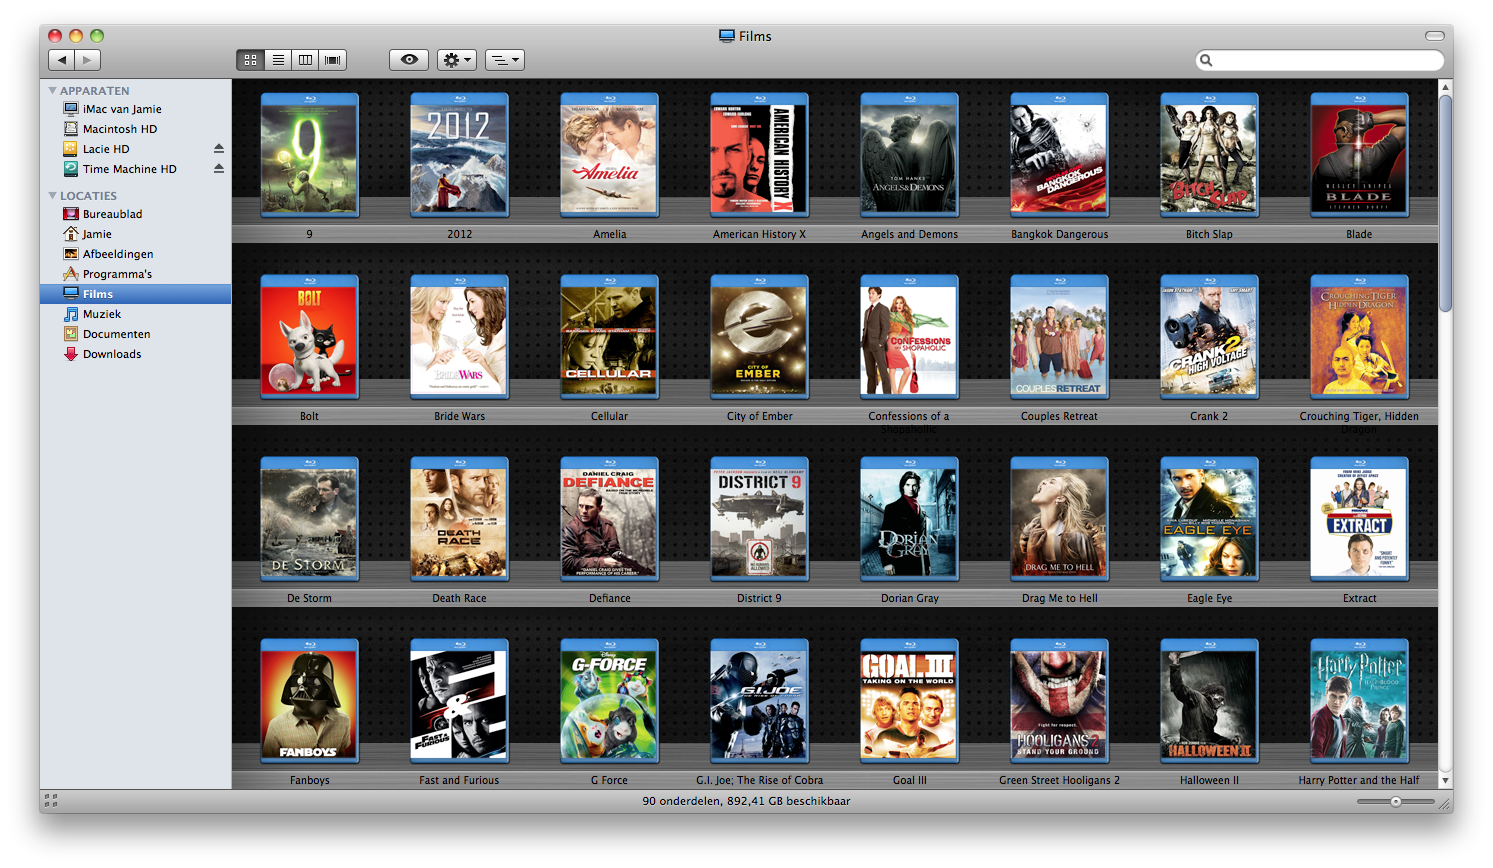Adjust the icon size slider
This screenshot has width=1493, height=868.
point(1395,801)
